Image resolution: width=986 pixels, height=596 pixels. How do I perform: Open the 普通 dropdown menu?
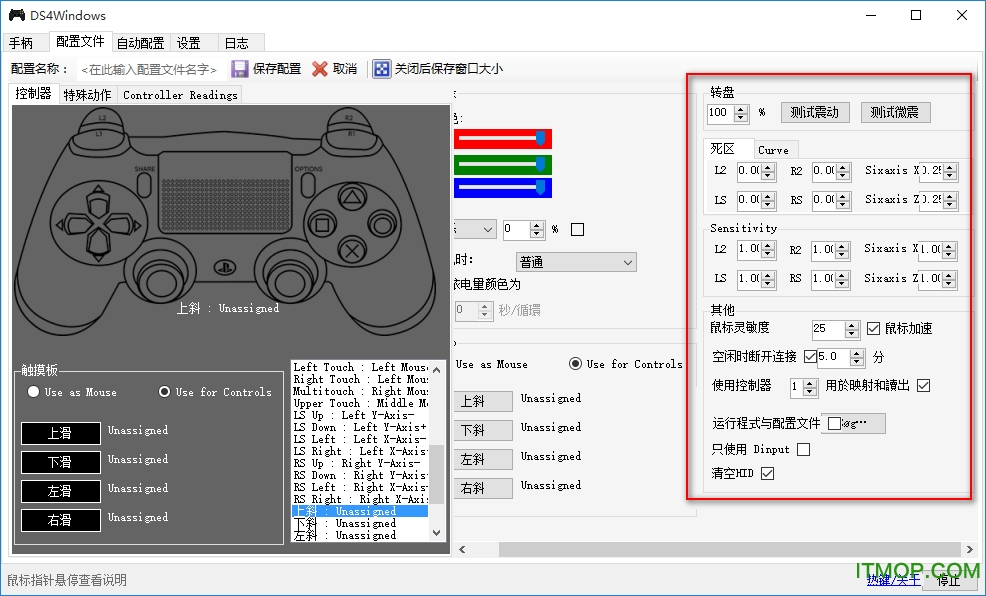[x=576, y=261]
